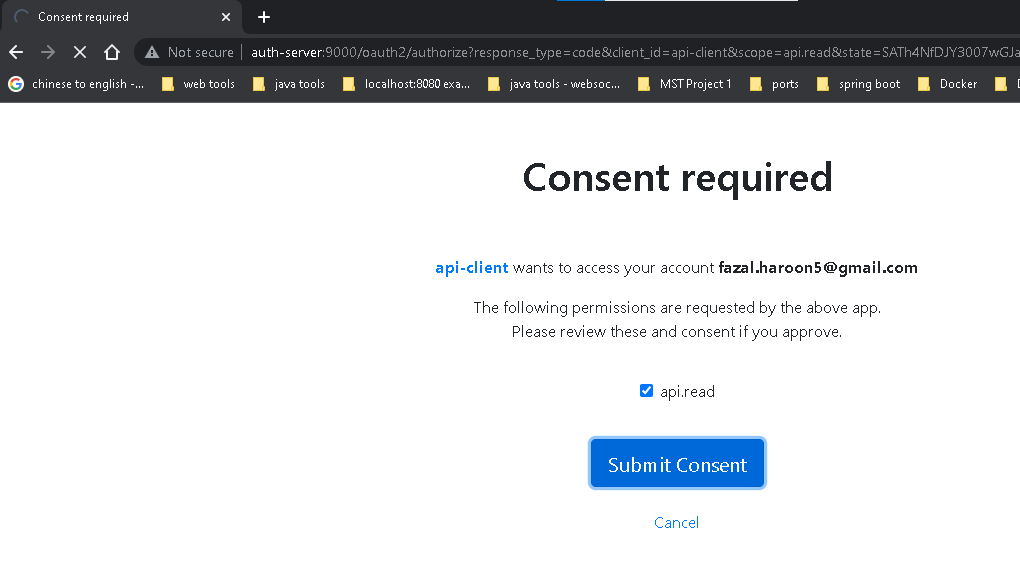The image size is (1020, 581).
Task: Click the Submit Consent button
Action: pos(677,462)
